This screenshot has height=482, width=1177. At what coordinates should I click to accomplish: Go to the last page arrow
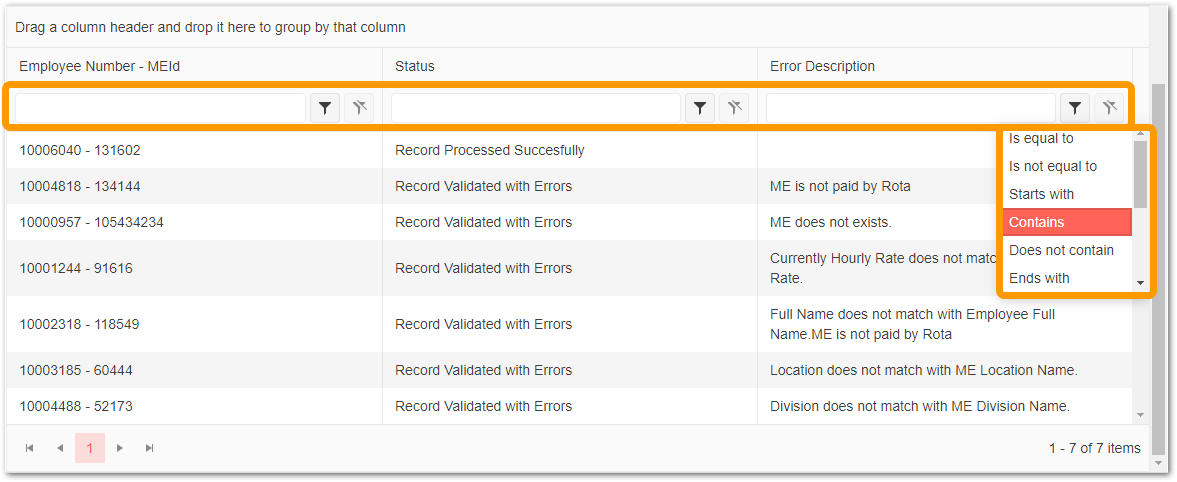150,448
